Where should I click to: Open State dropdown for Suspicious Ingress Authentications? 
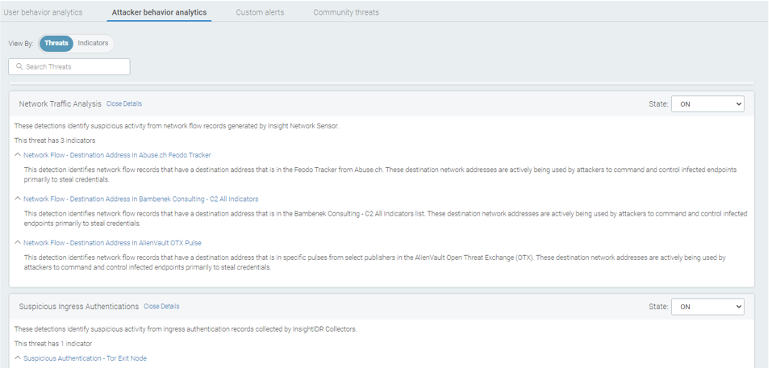coord(707,307)
